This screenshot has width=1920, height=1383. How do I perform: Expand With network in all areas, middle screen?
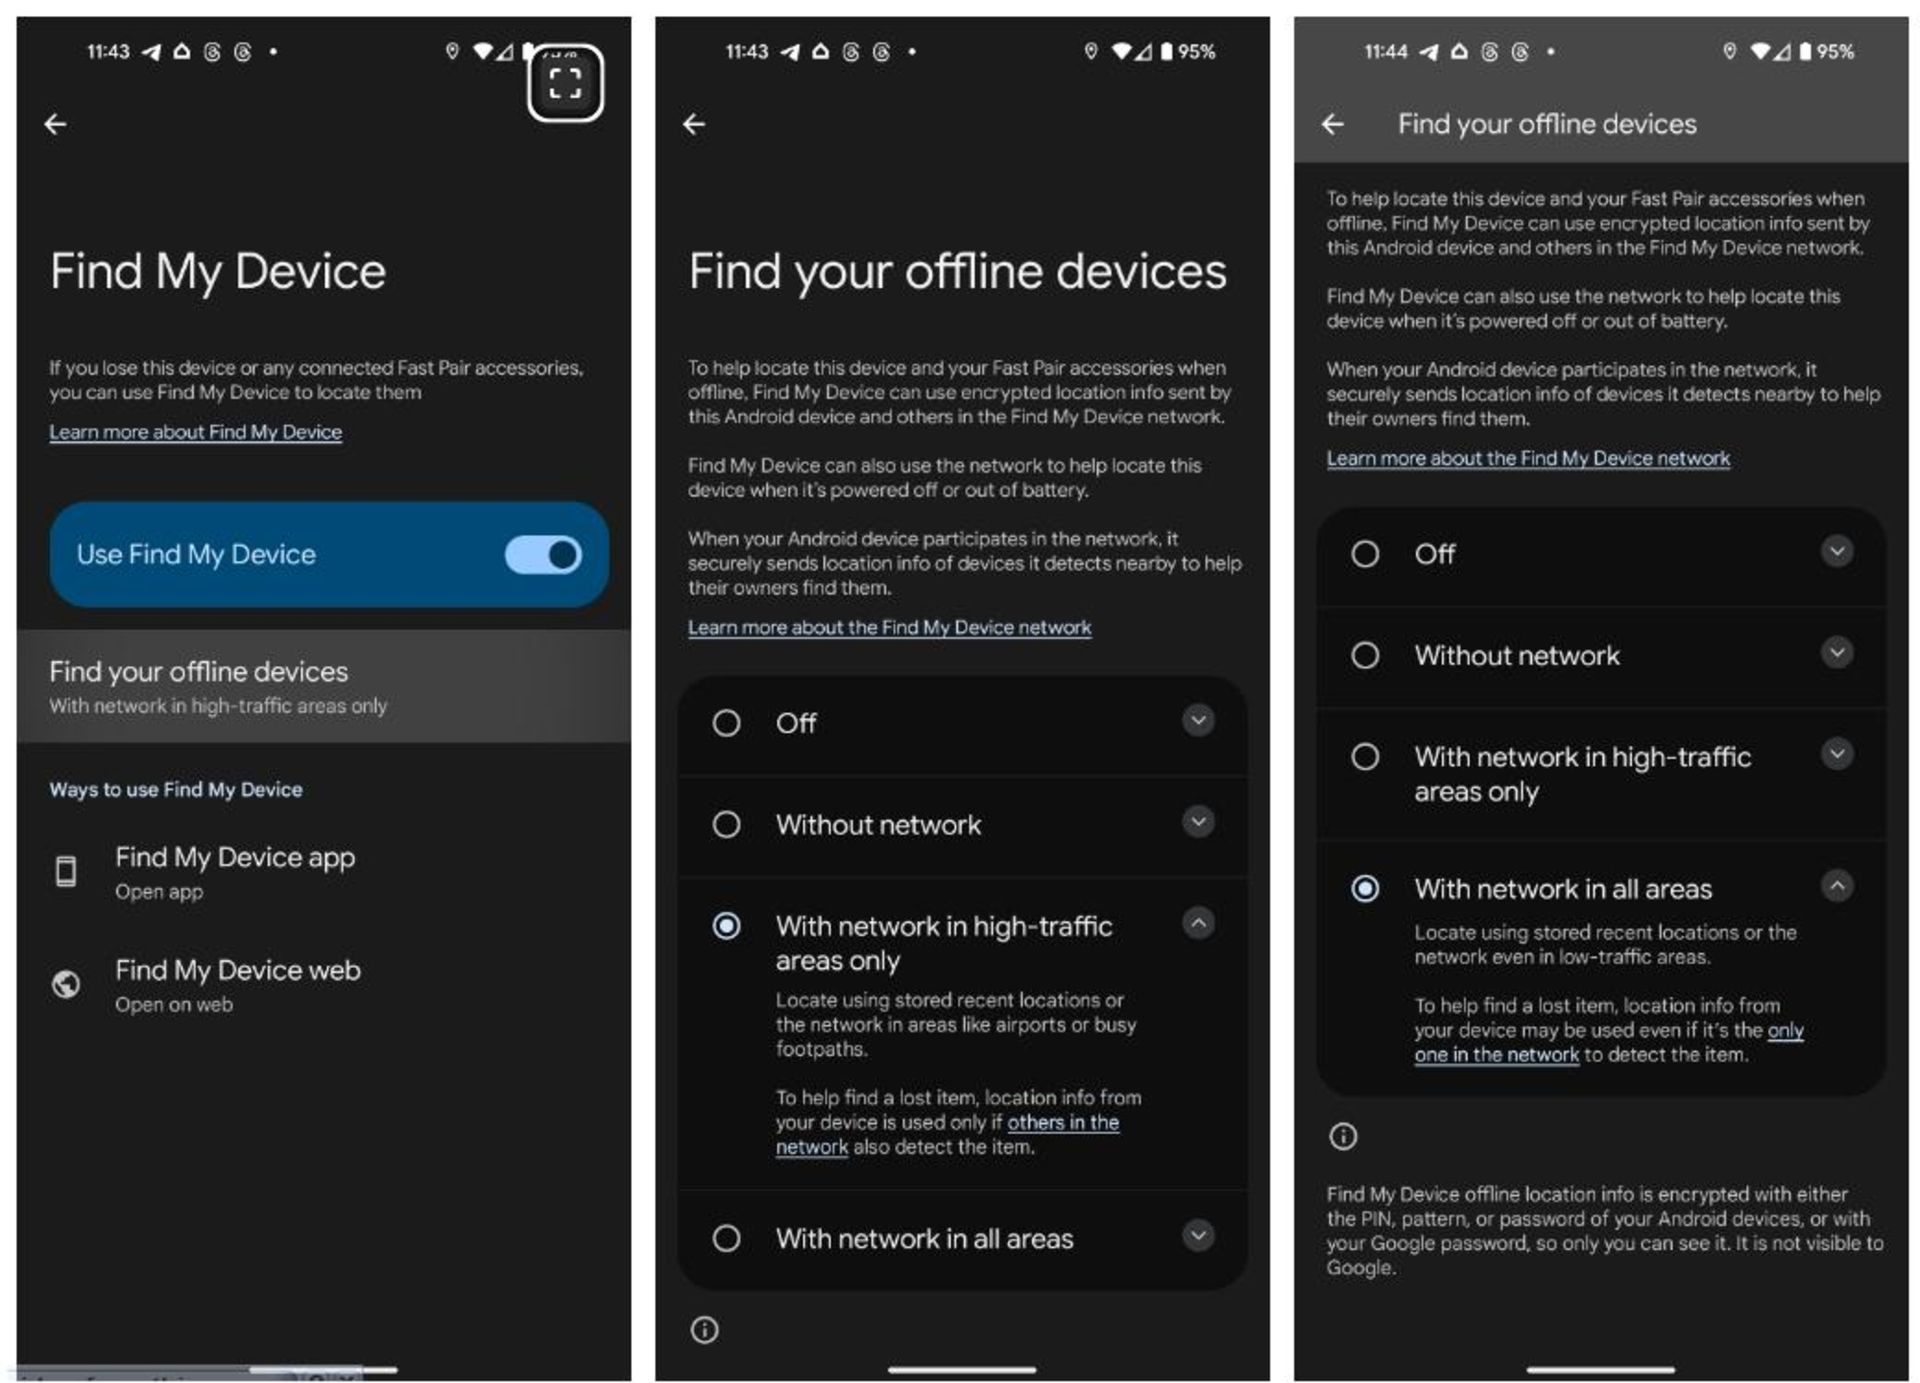pos(1198,1235)
